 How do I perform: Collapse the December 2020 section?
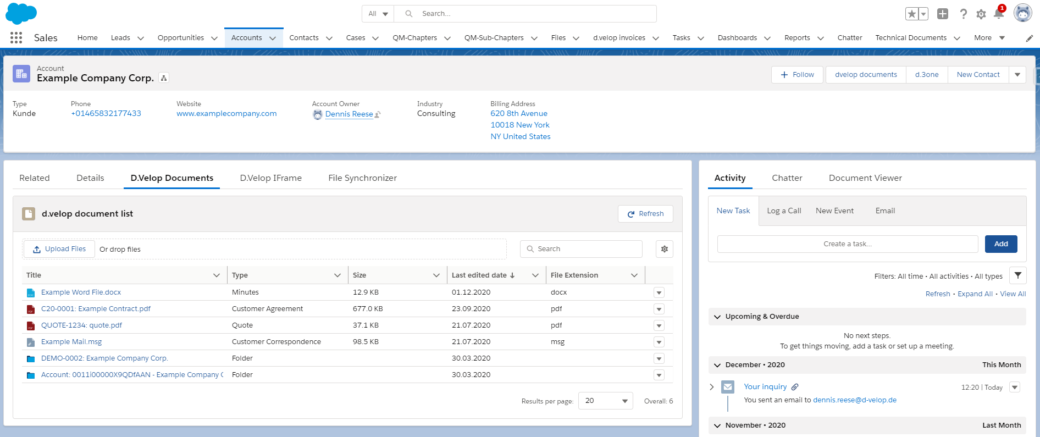tap(717, 365)
